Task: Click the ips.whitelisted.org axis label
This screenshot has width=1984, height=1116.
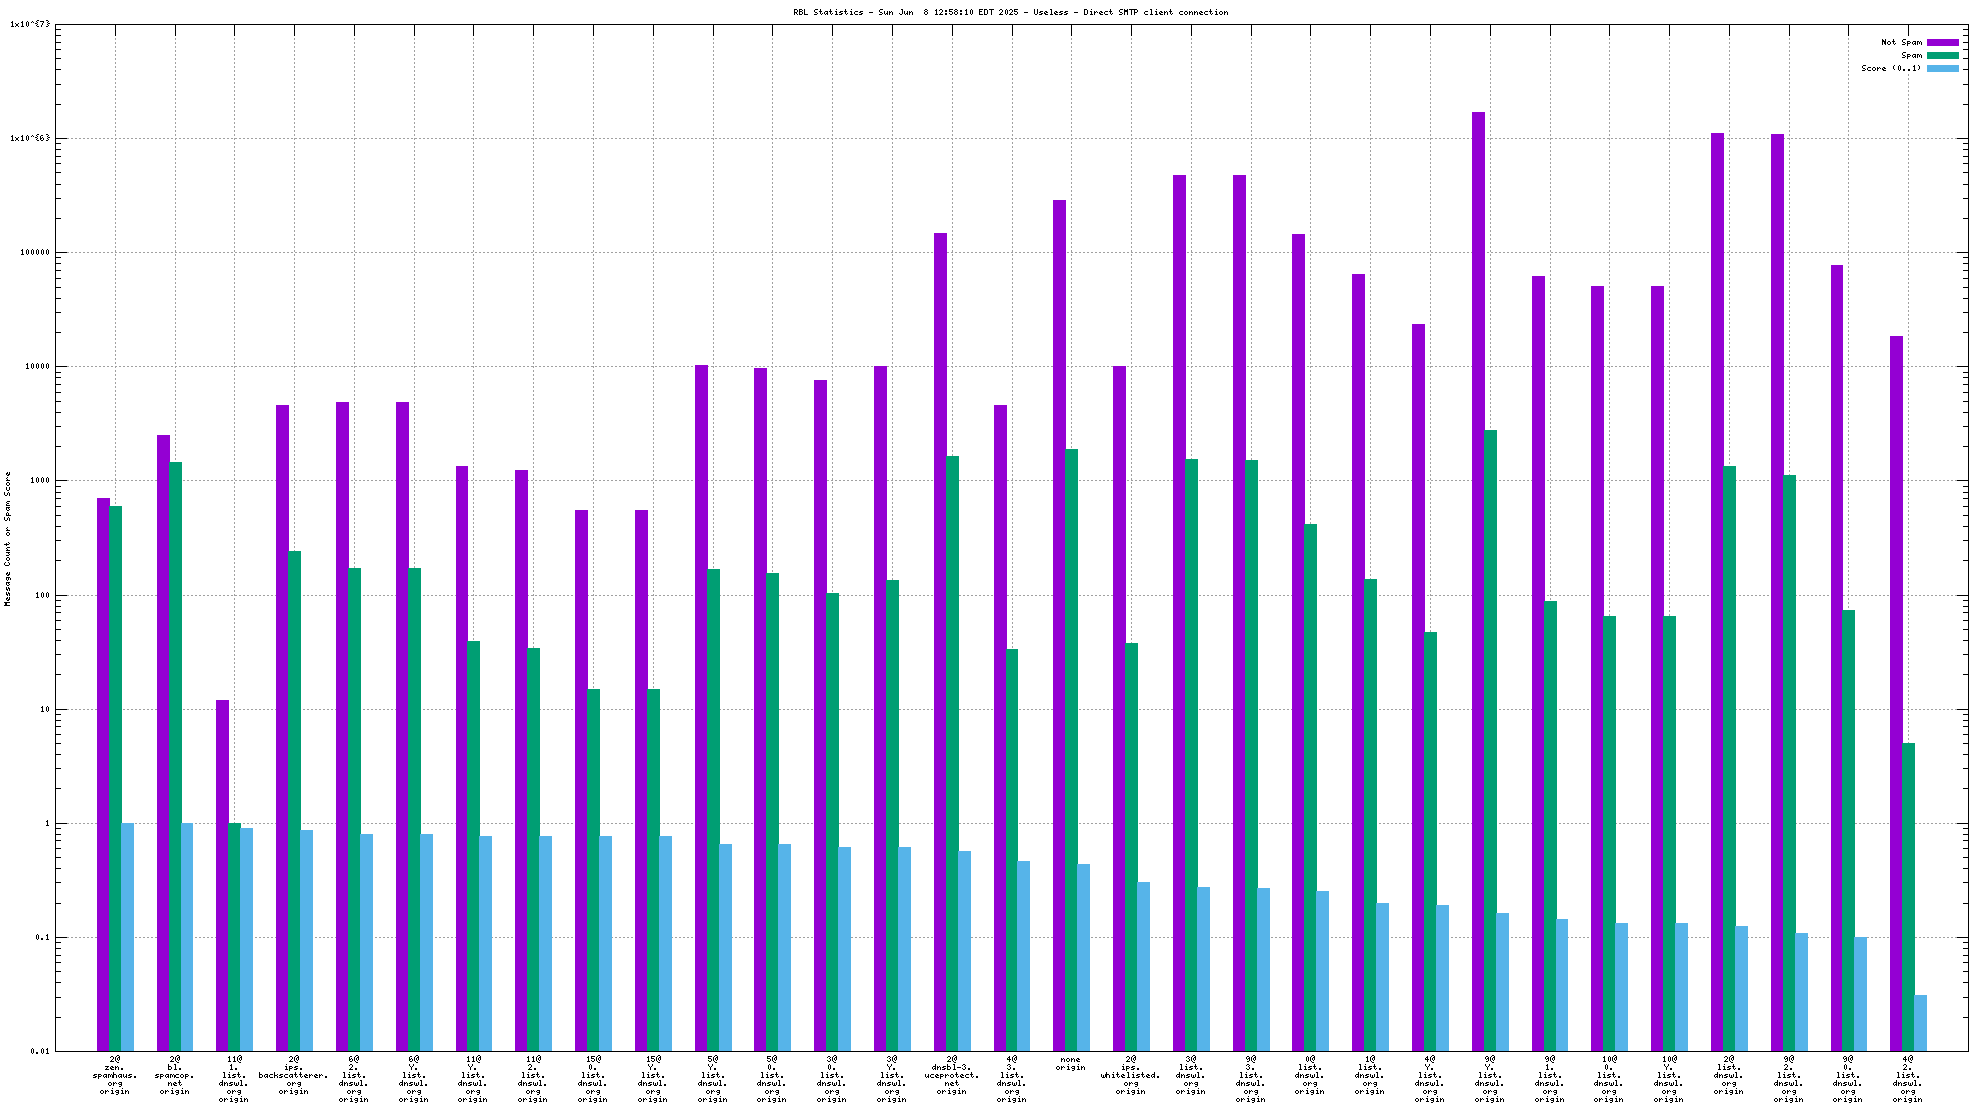Action: point(1130,1075)
